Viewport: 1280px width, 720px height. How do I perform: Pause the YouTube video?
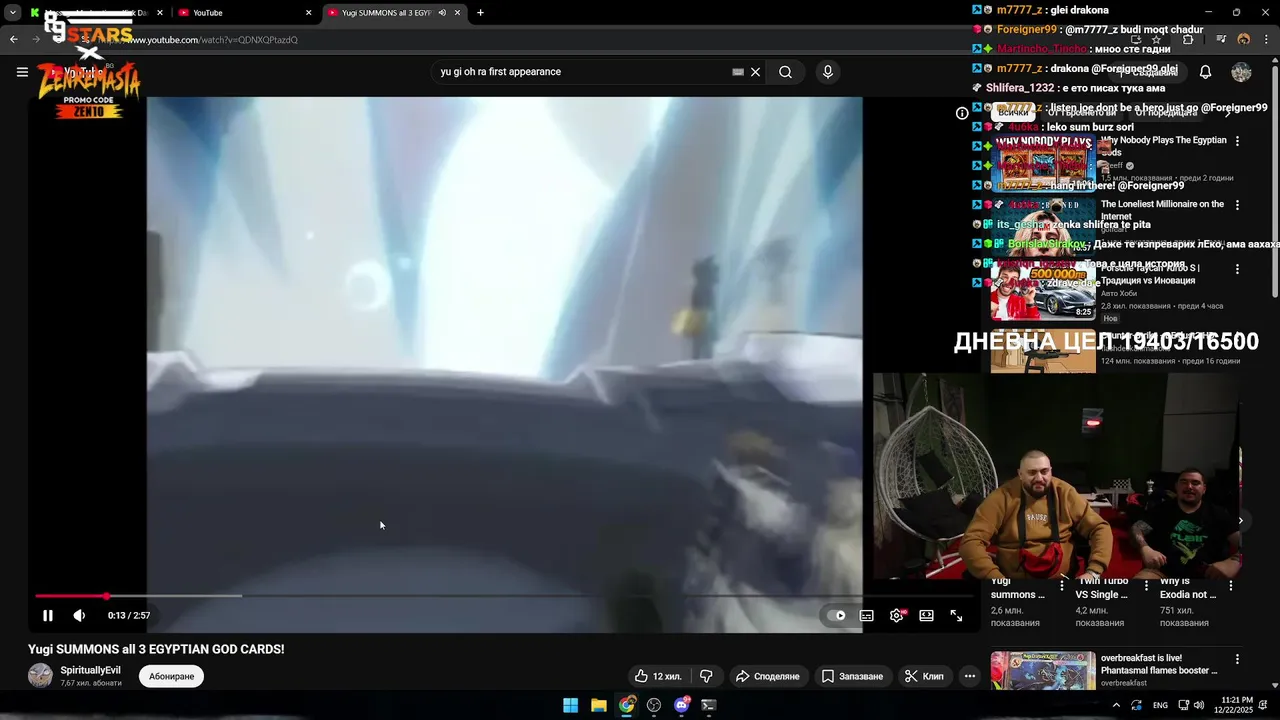47,616
